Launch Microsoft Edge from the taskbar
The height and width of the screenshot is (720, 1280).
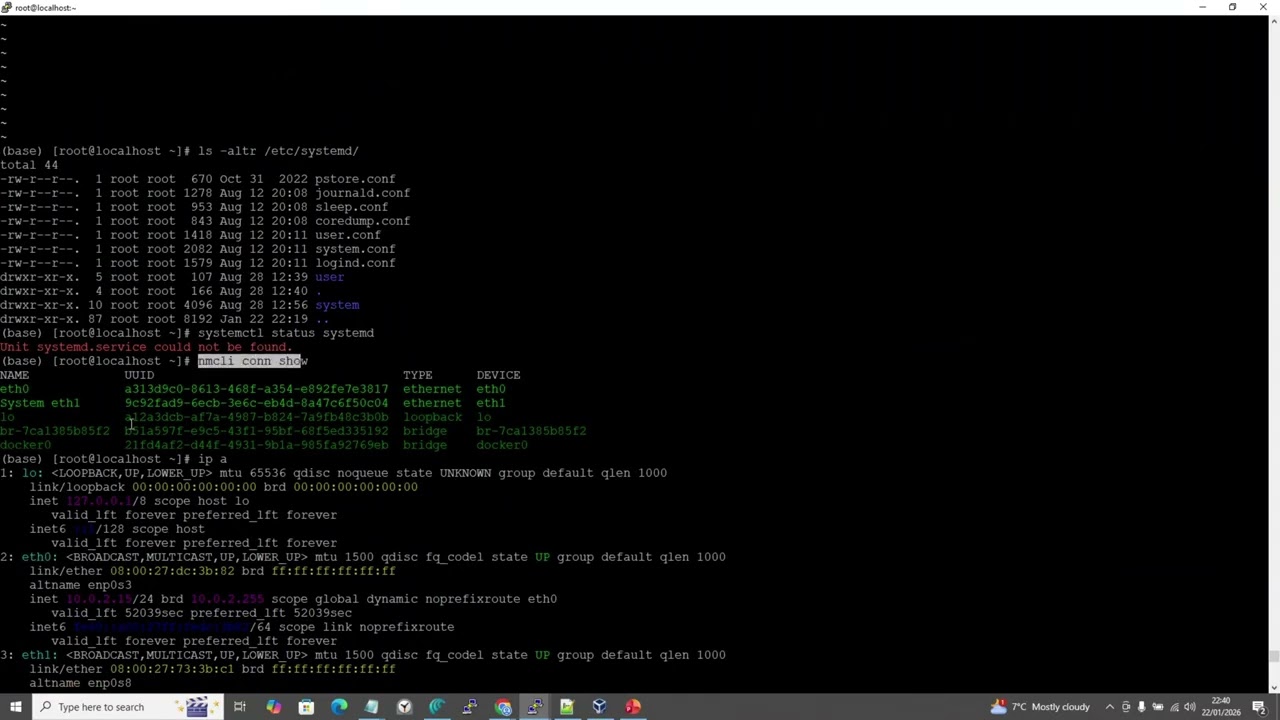pos(339,707)
